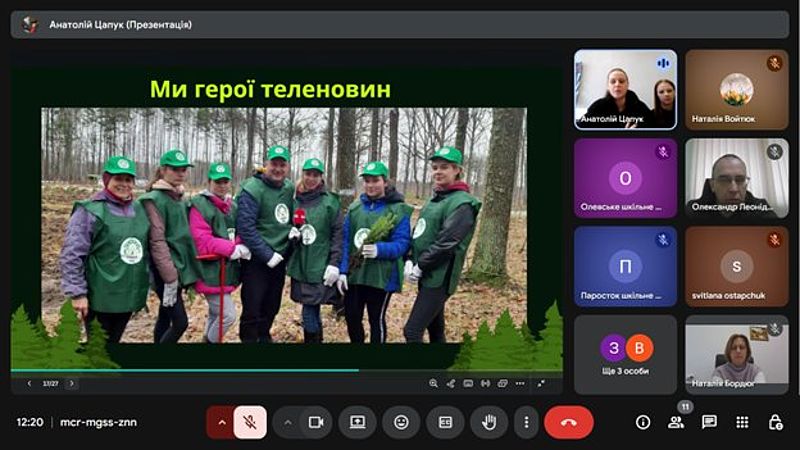Go to previous slide in presentation

click(x=29, y=383)
